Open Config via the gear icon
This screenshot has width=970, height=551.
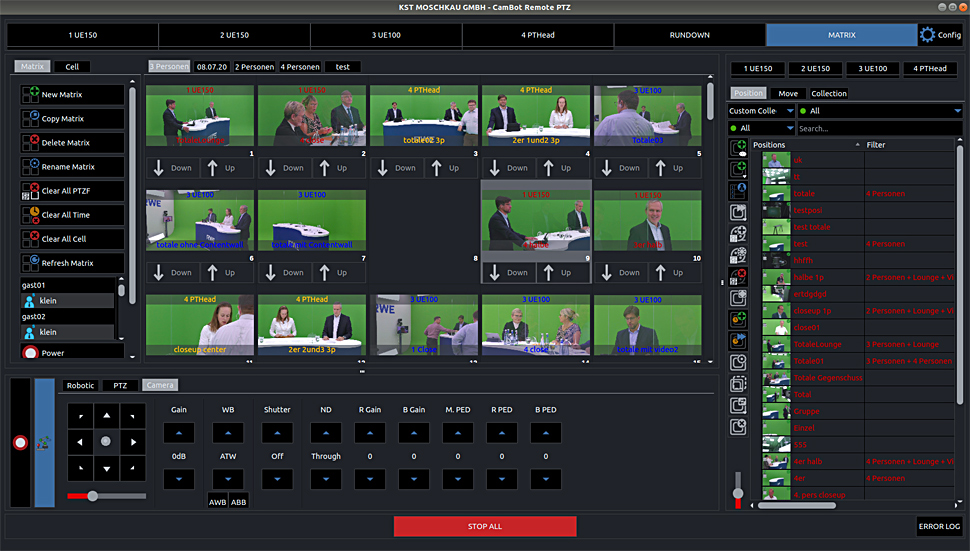[928, 35]
